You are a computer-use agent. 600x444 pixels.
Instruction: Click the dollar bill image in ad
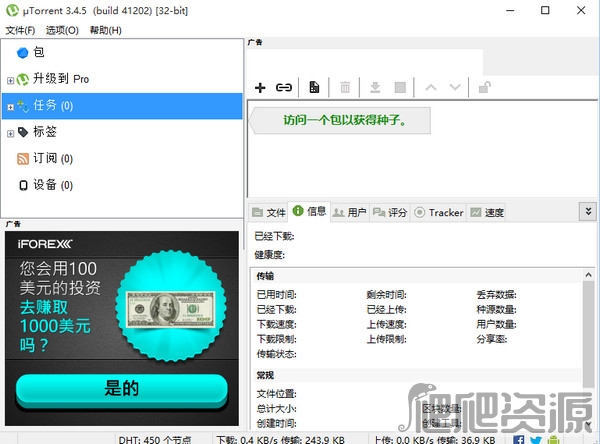[171, 309]
